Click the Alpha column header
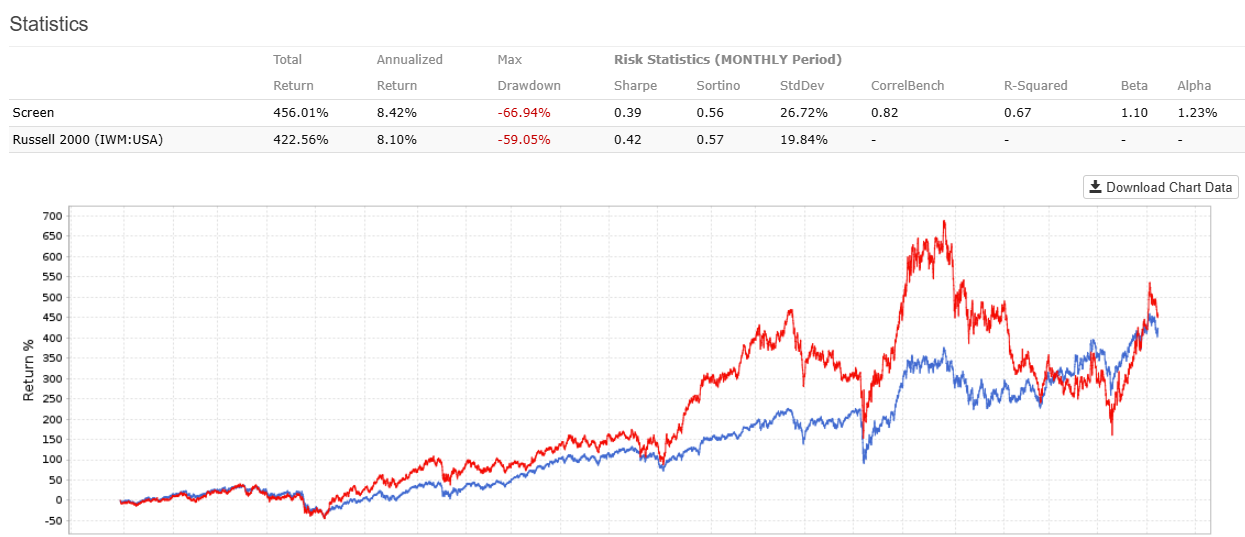The width and height of the screenshot is (1245, 537). [x=1194, y=86]
